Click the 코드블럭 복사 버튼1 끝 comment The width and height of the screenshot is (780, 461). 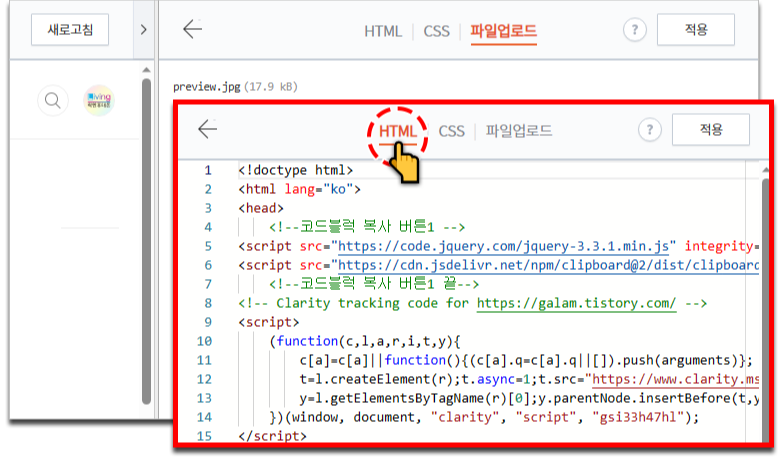point(374,284)
